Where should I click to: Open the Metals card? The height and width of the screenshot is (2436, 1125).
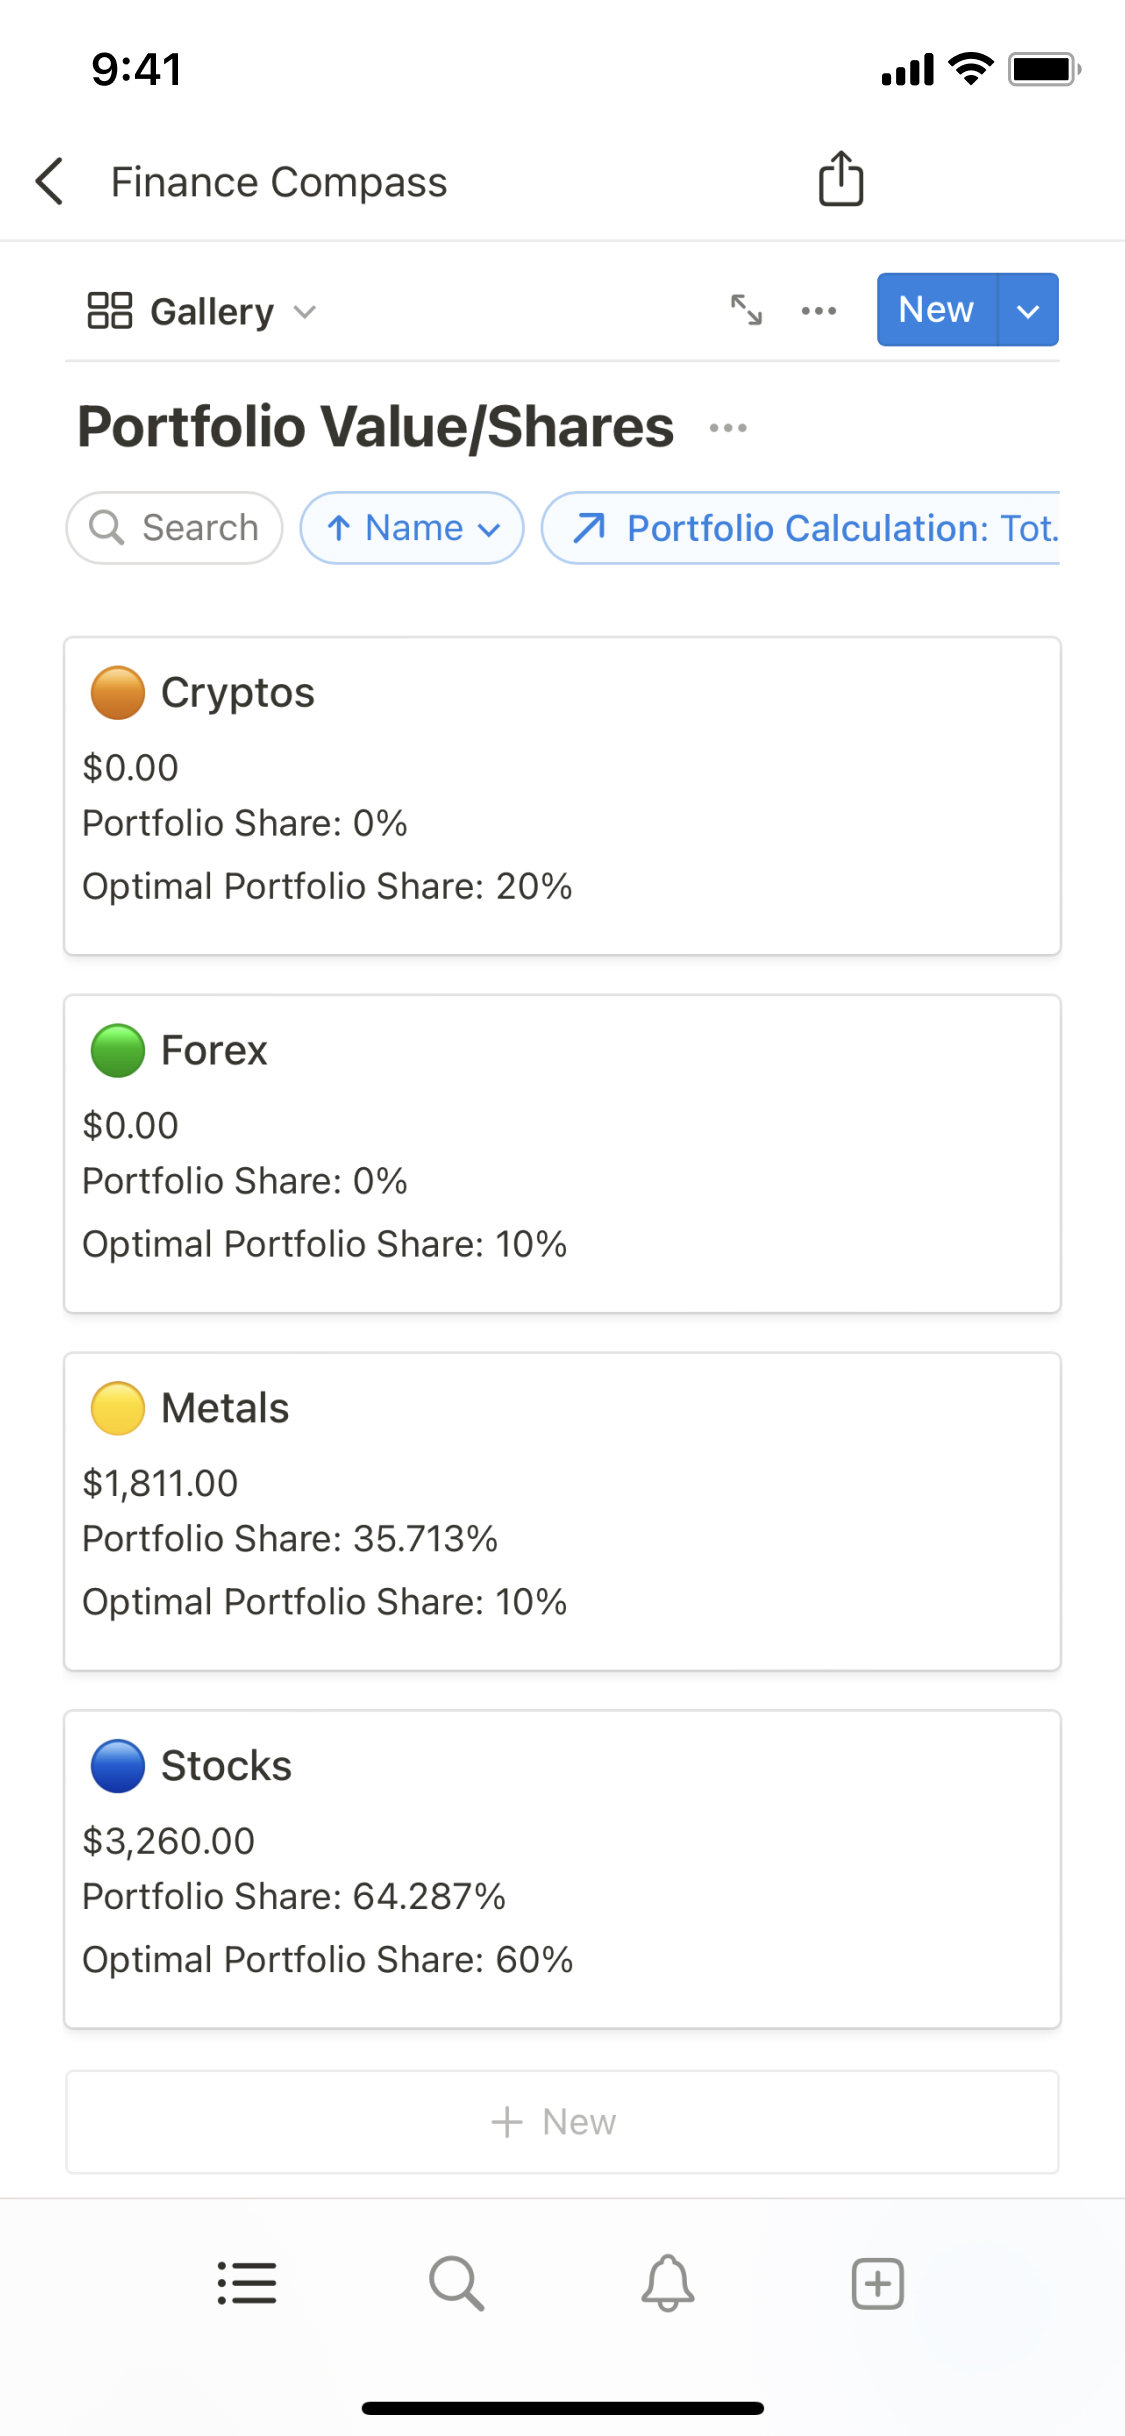tap(562, 1511)
